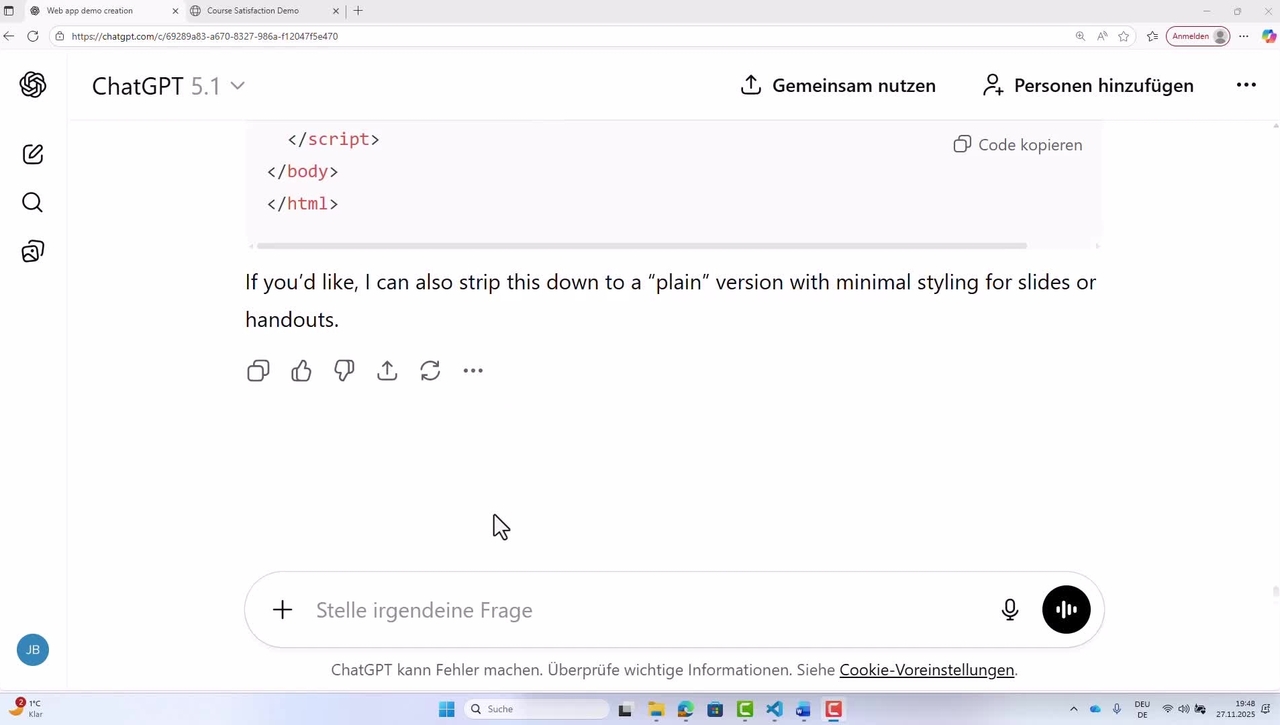Open the Cookie-Voreinstellungen link
The image size is (1280, 725).
point(926,670)
